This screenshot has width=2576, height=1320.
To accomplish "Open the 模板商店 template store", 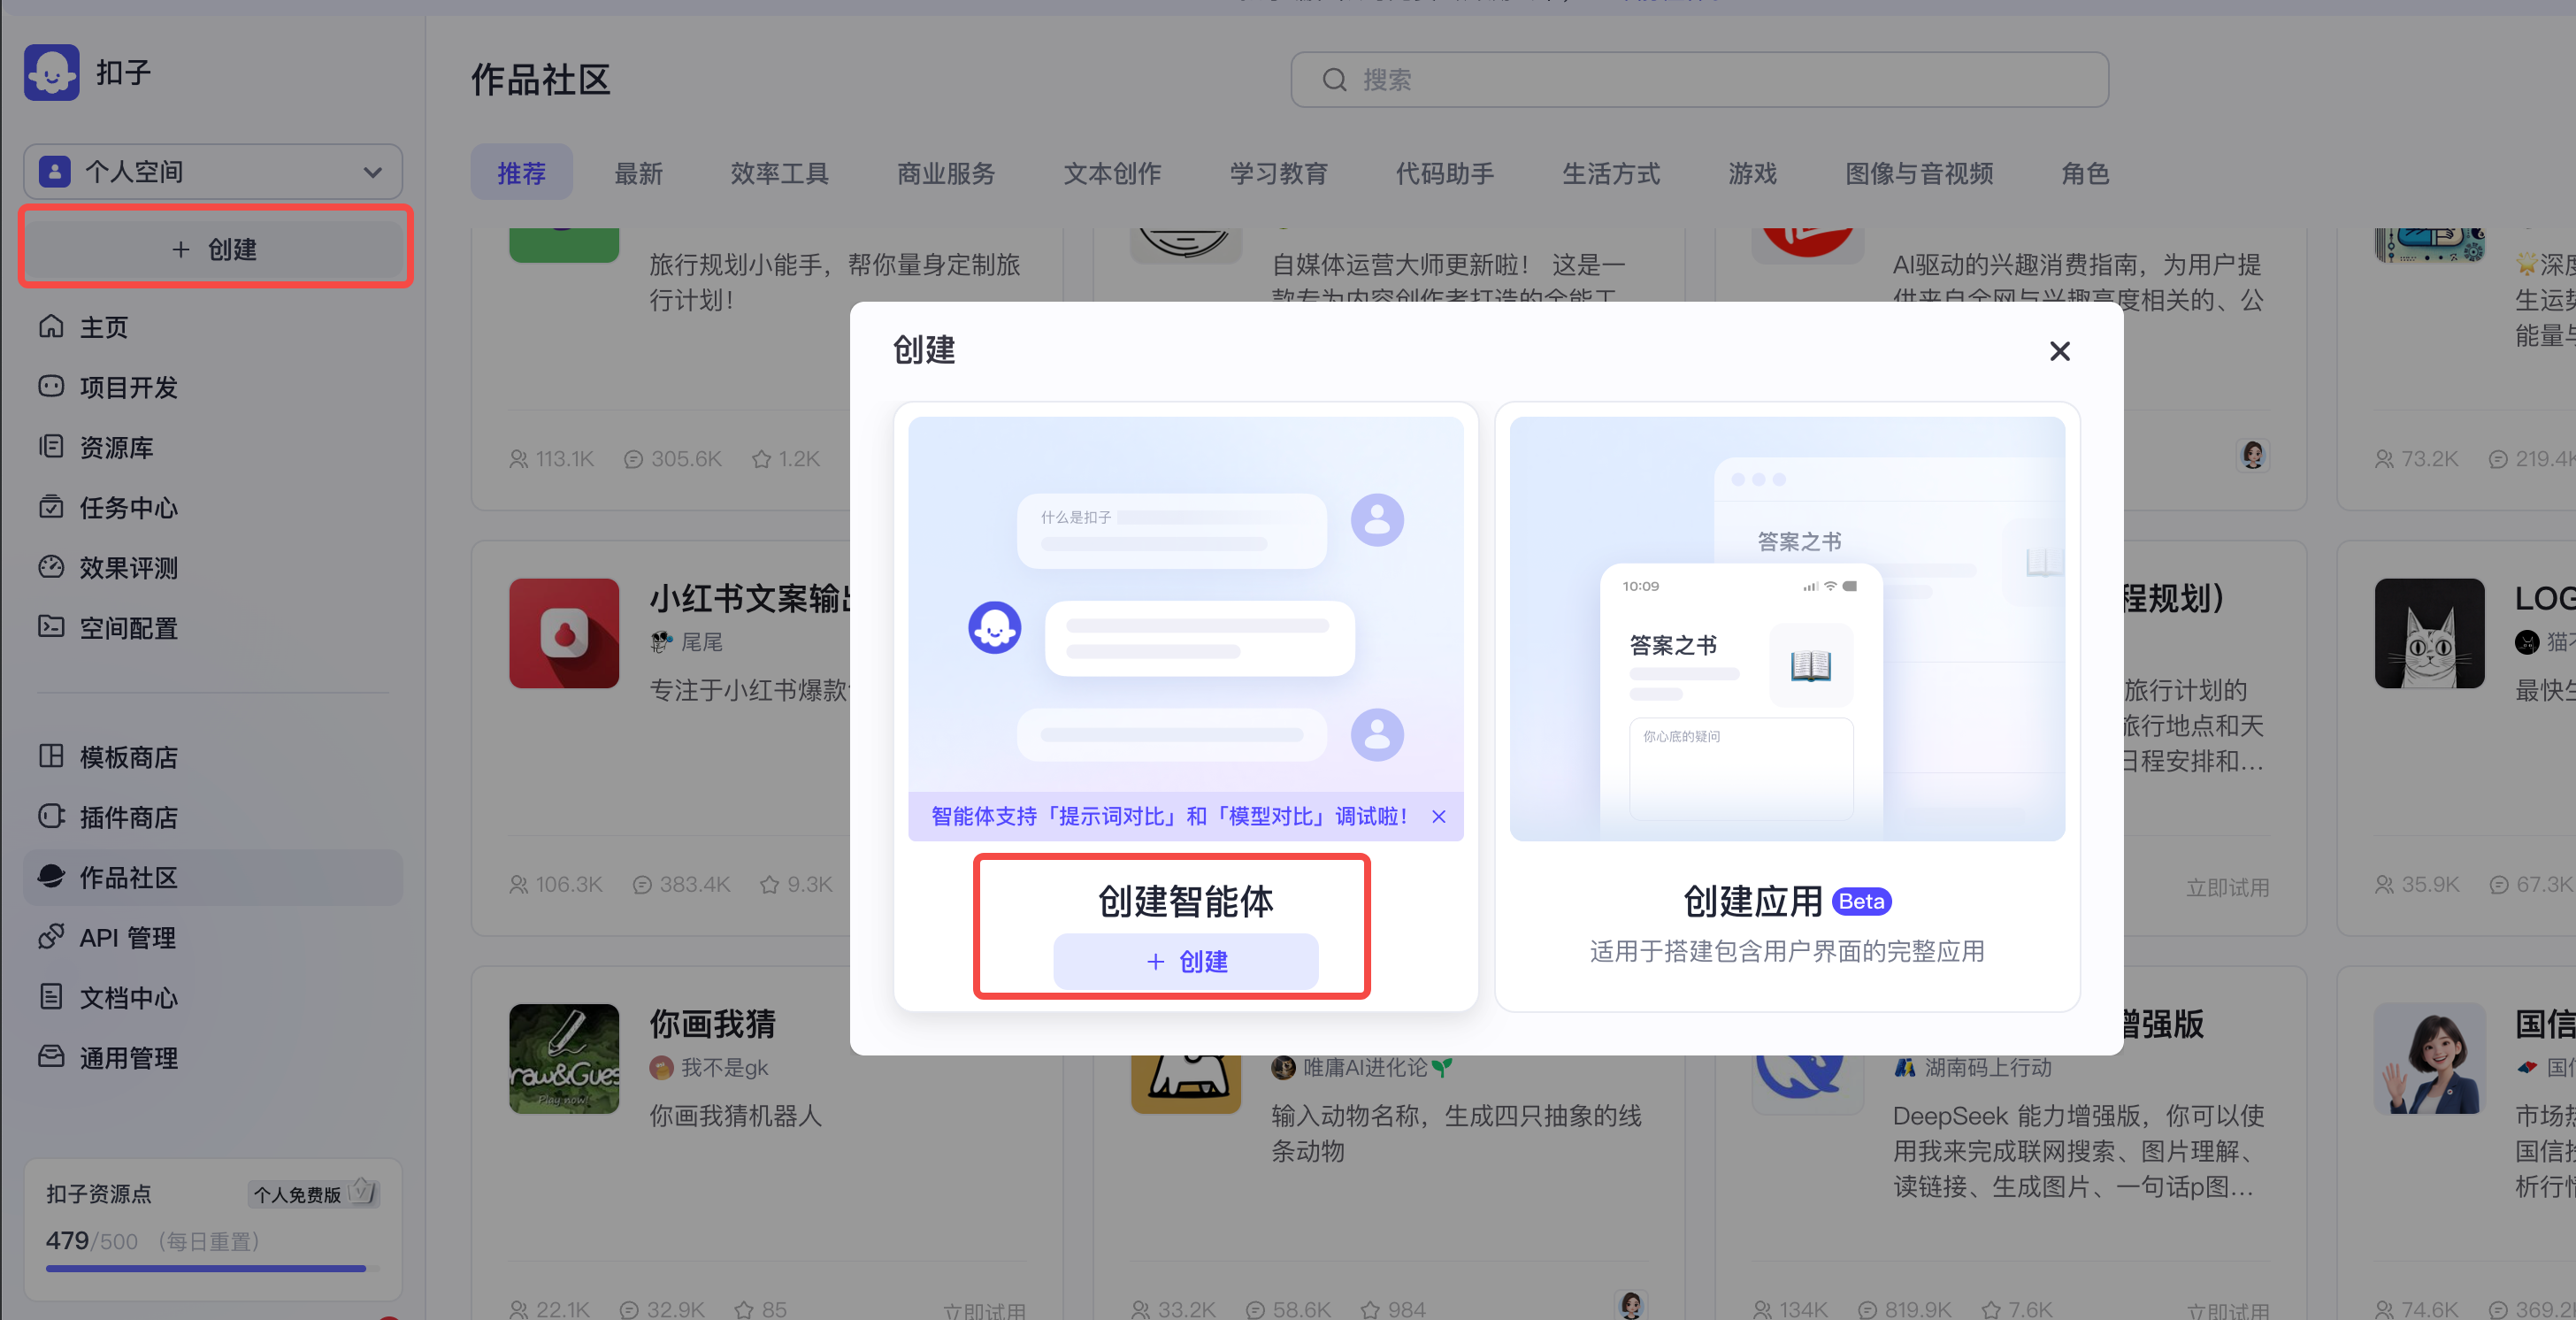I will click(129, 757).
